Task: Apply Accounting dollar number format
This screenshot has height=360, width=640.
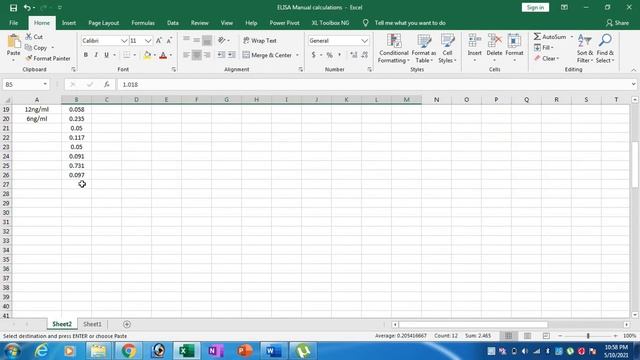Action: (x=313, y=55)
